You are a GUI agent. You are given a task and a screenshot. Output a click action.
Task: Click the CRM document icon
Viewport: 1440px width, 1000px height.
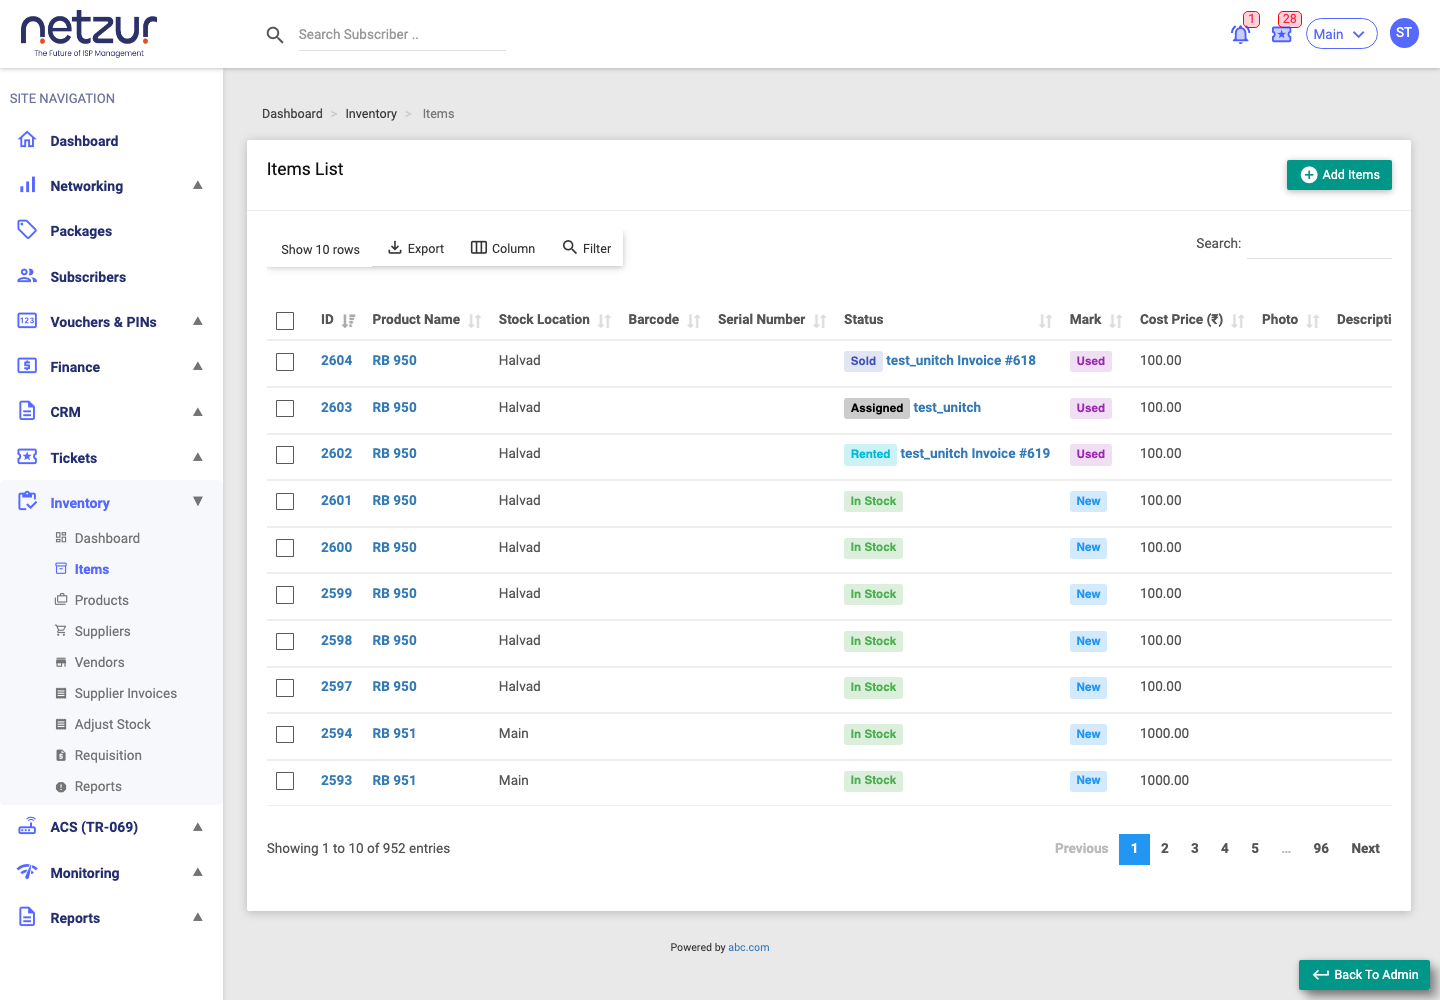coord(28,411)
